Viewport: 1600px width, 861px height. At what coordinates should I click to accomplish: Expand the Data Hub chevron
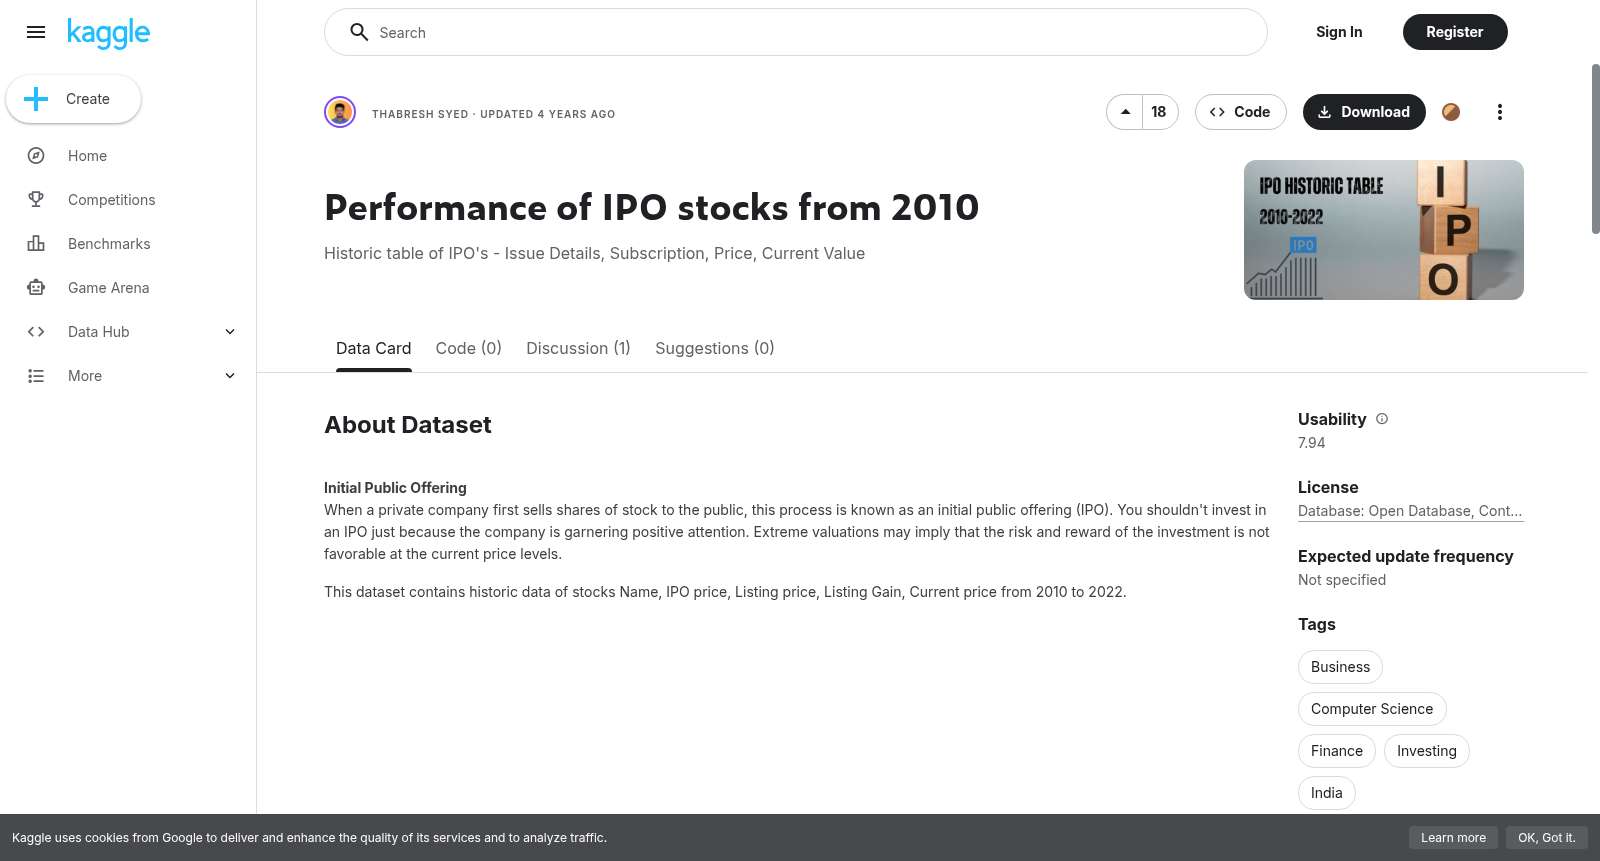coord(230,332)
